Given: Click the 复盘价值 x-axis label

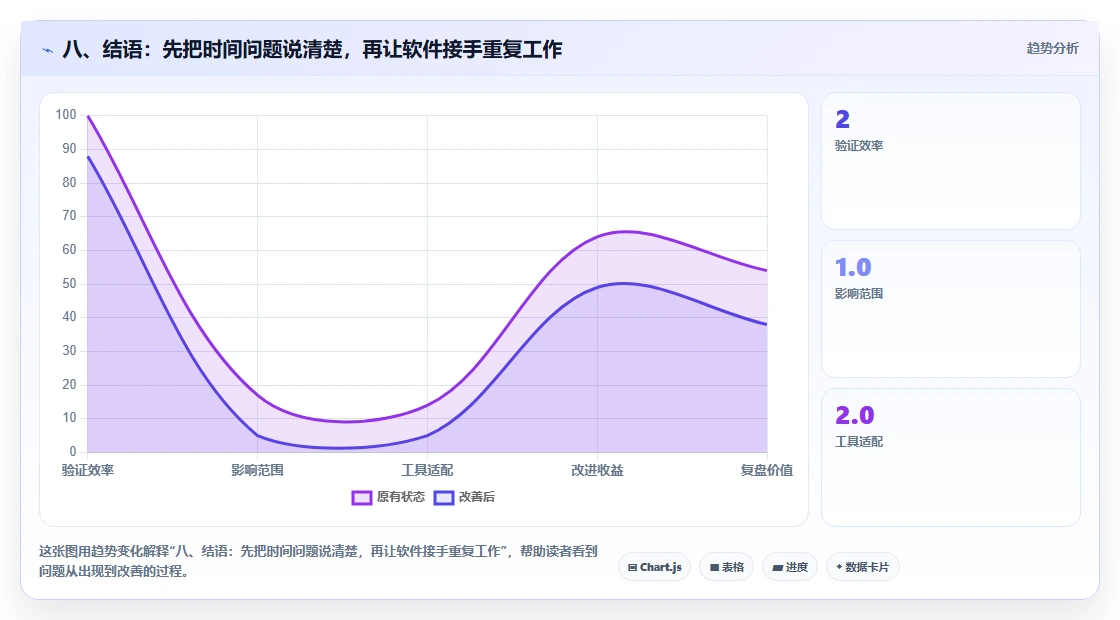Looking at the screenshot, I should point(766,470).
